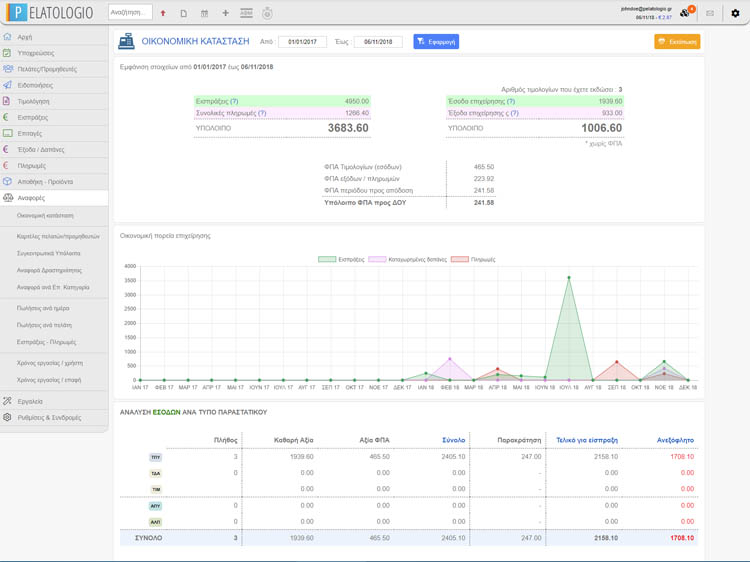
Task: Click the paper plane icon beside Ειδοποιήσεις
Action: [7, 85]
